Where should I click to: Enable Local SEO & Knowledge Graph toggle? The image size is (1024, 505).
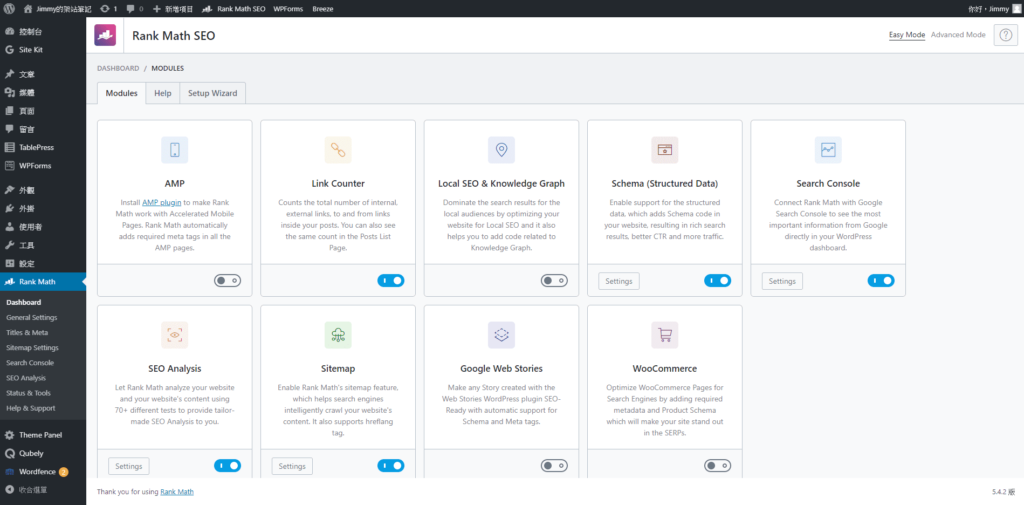click(554, 280)
